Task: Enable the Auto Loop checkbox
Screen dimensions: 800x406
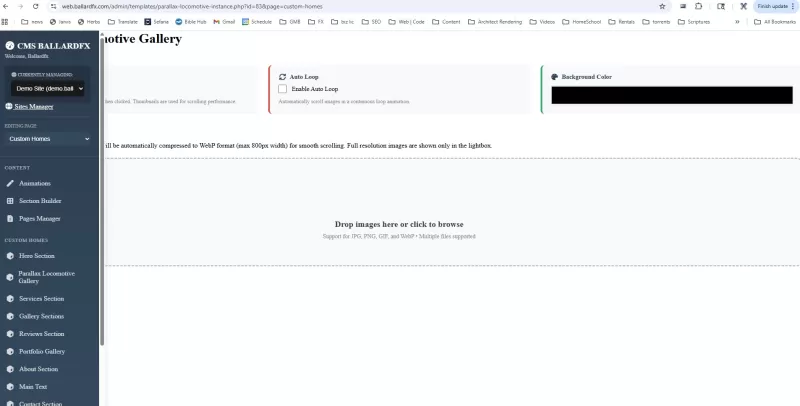Action: [x=283, y=89]
